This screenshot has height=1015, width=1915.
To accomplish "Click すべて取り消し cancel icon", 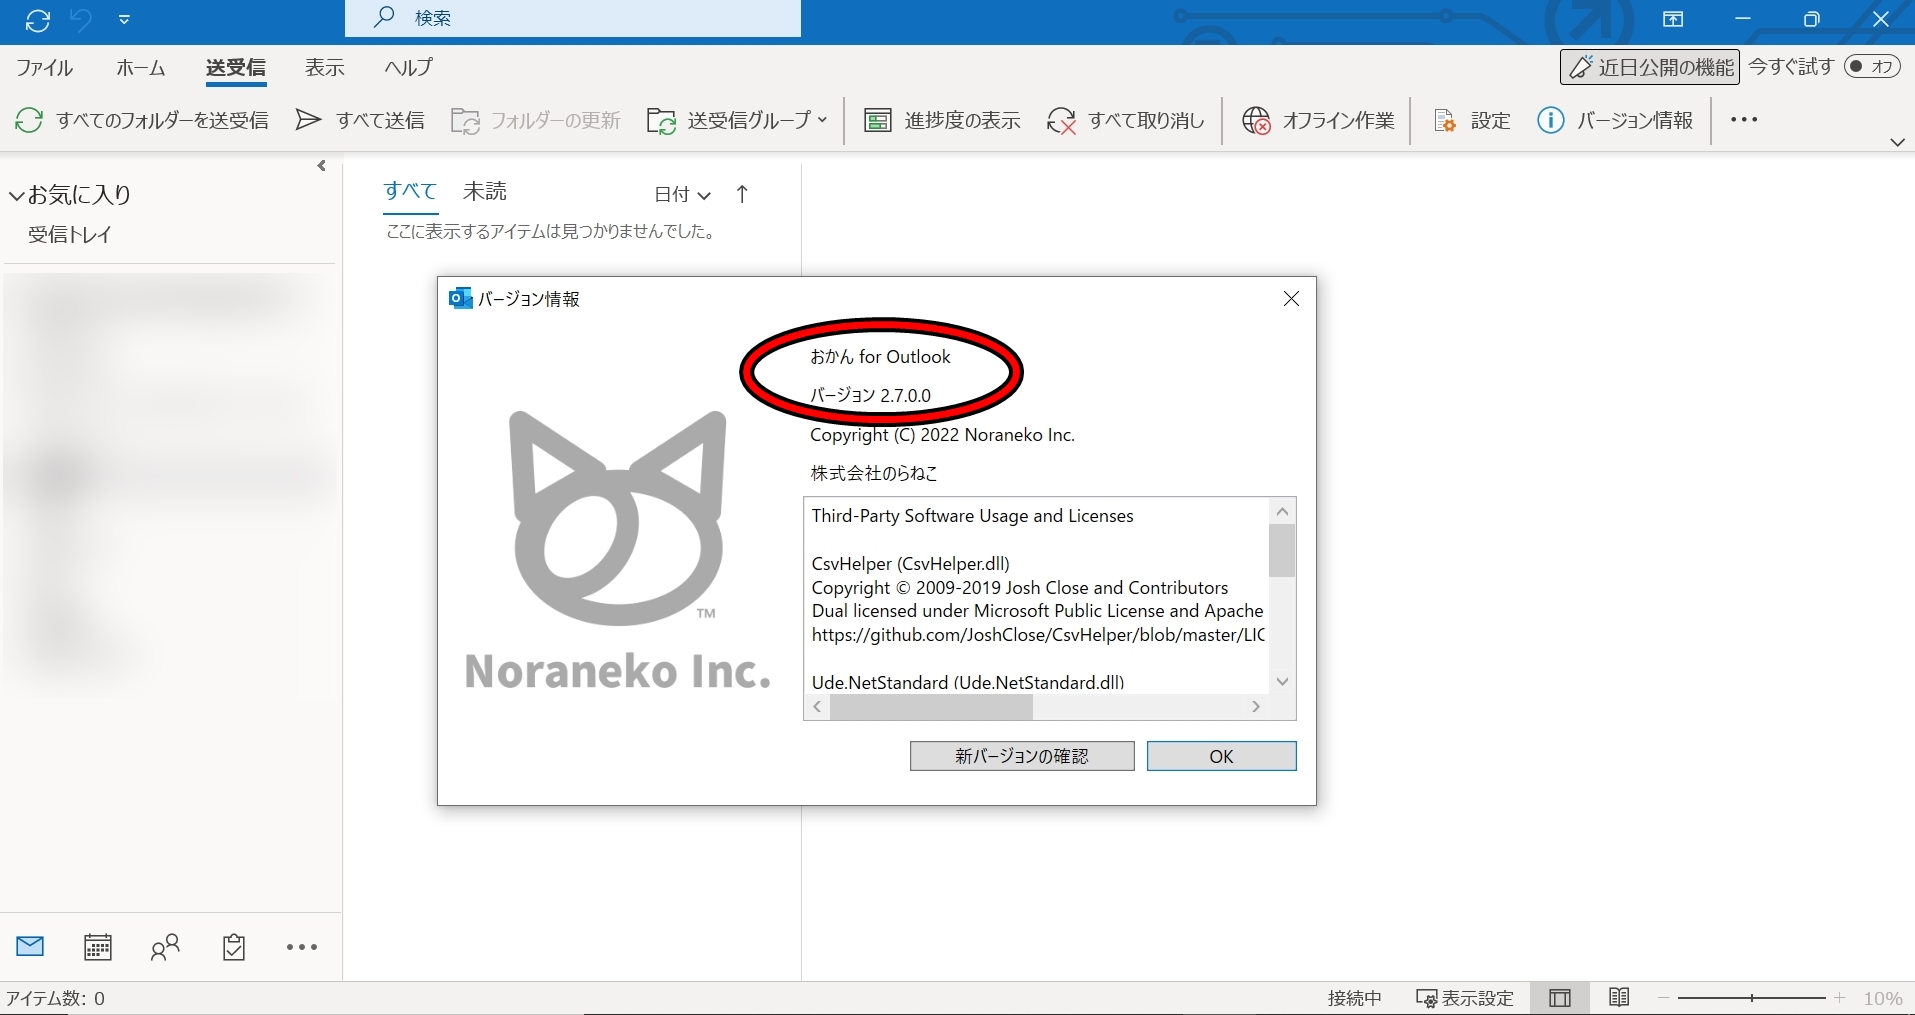I will click(1061, 121).
